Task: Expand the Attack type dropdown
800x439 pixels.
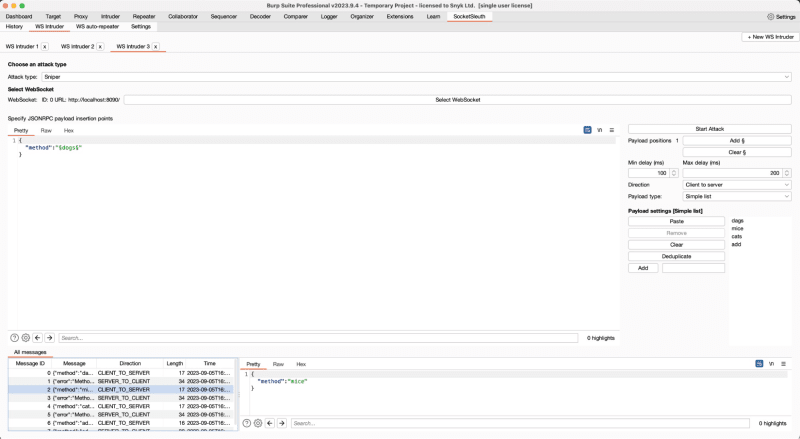Action: (x=416, y=77)
